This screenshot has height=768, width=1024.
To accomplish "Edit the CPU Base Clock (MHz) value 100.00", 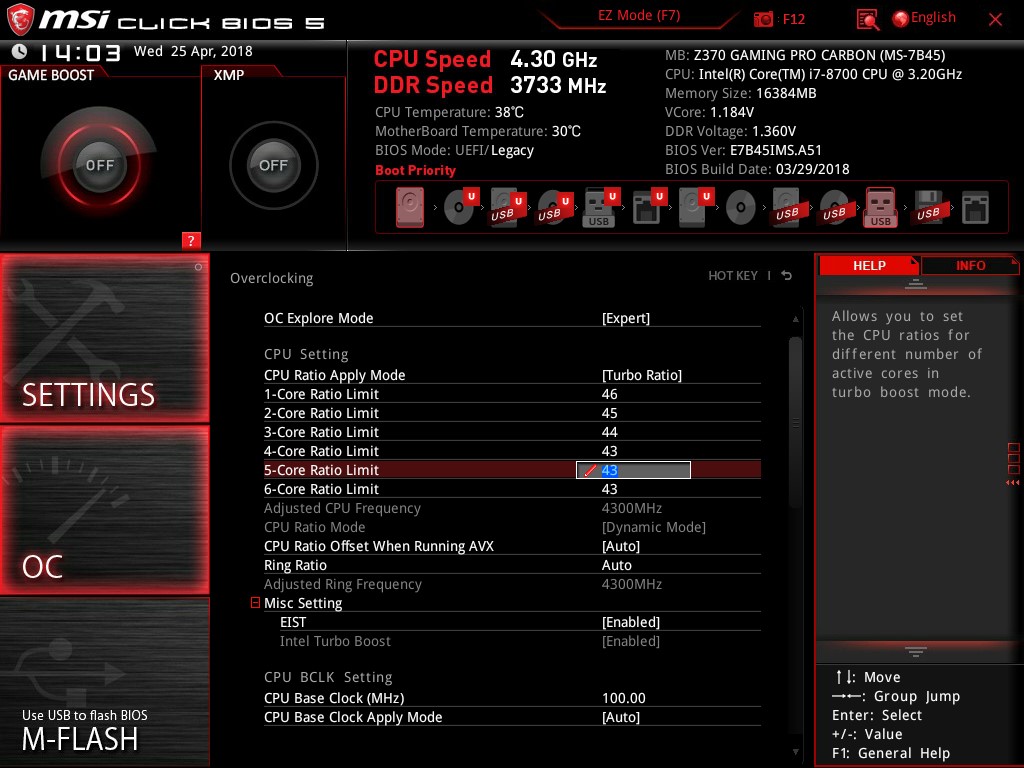I will [x=624, y=698].
